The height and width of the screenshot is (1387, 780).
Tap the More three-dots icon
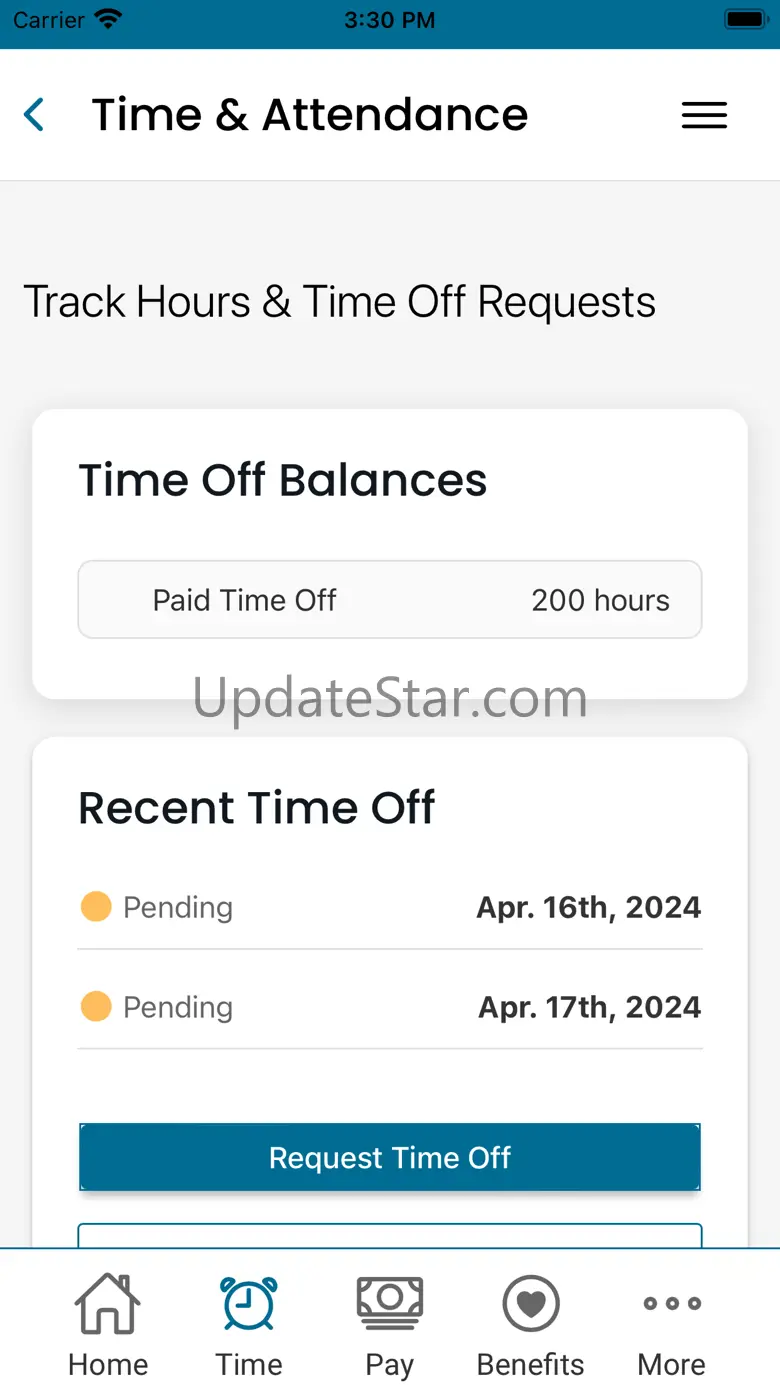(671, 1303)
